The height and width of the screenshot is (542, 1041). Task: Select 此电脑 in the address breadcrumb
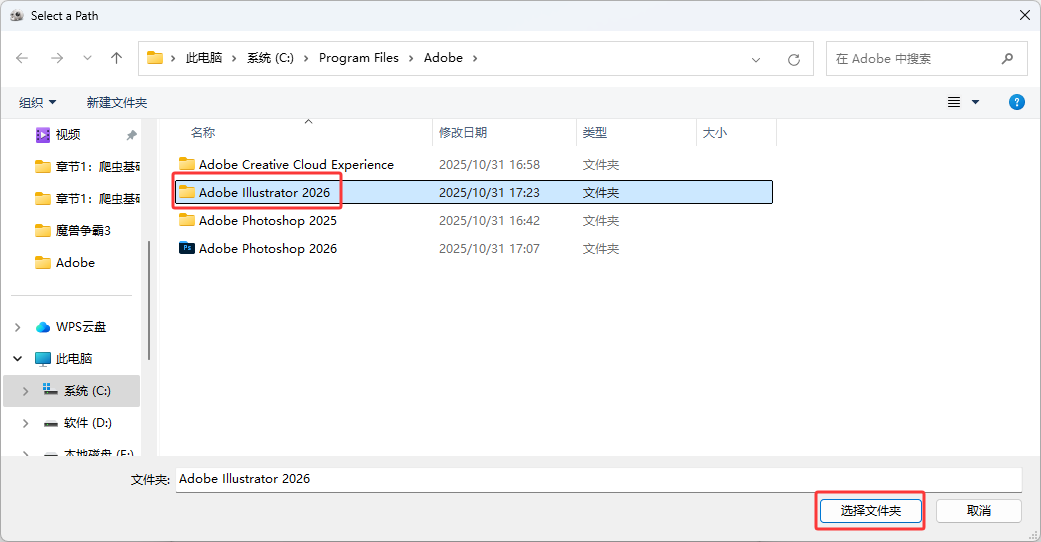pos(204,58)
